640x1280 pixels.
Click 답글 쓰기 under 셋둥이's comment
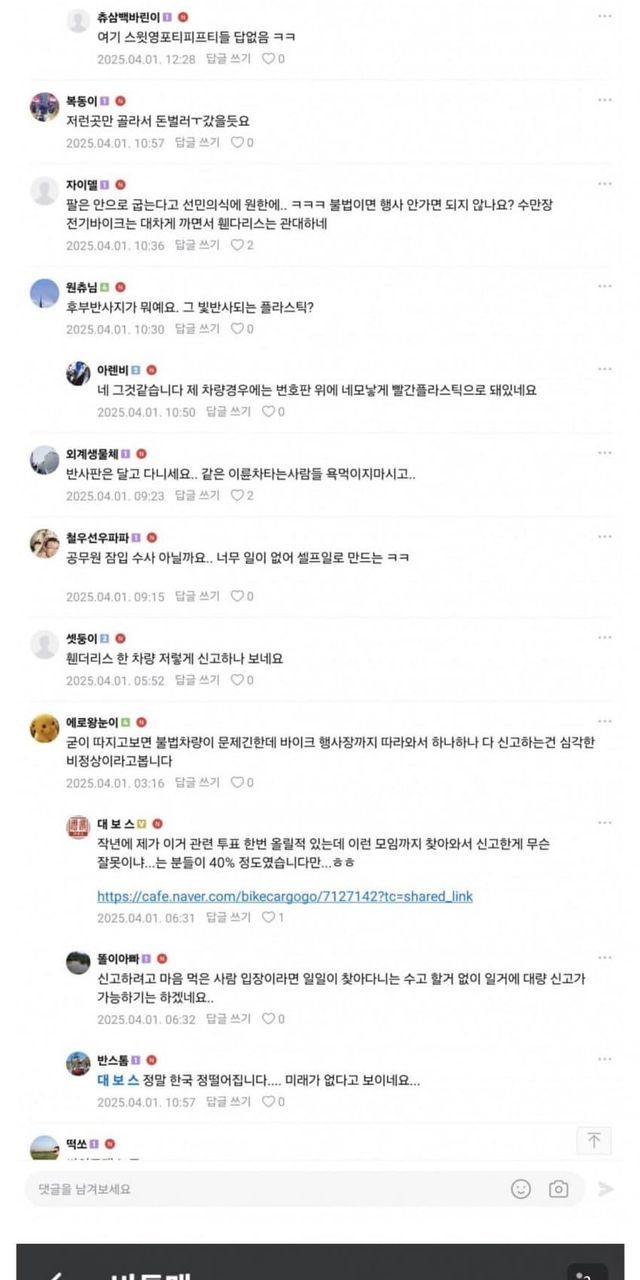pos(197,680)
